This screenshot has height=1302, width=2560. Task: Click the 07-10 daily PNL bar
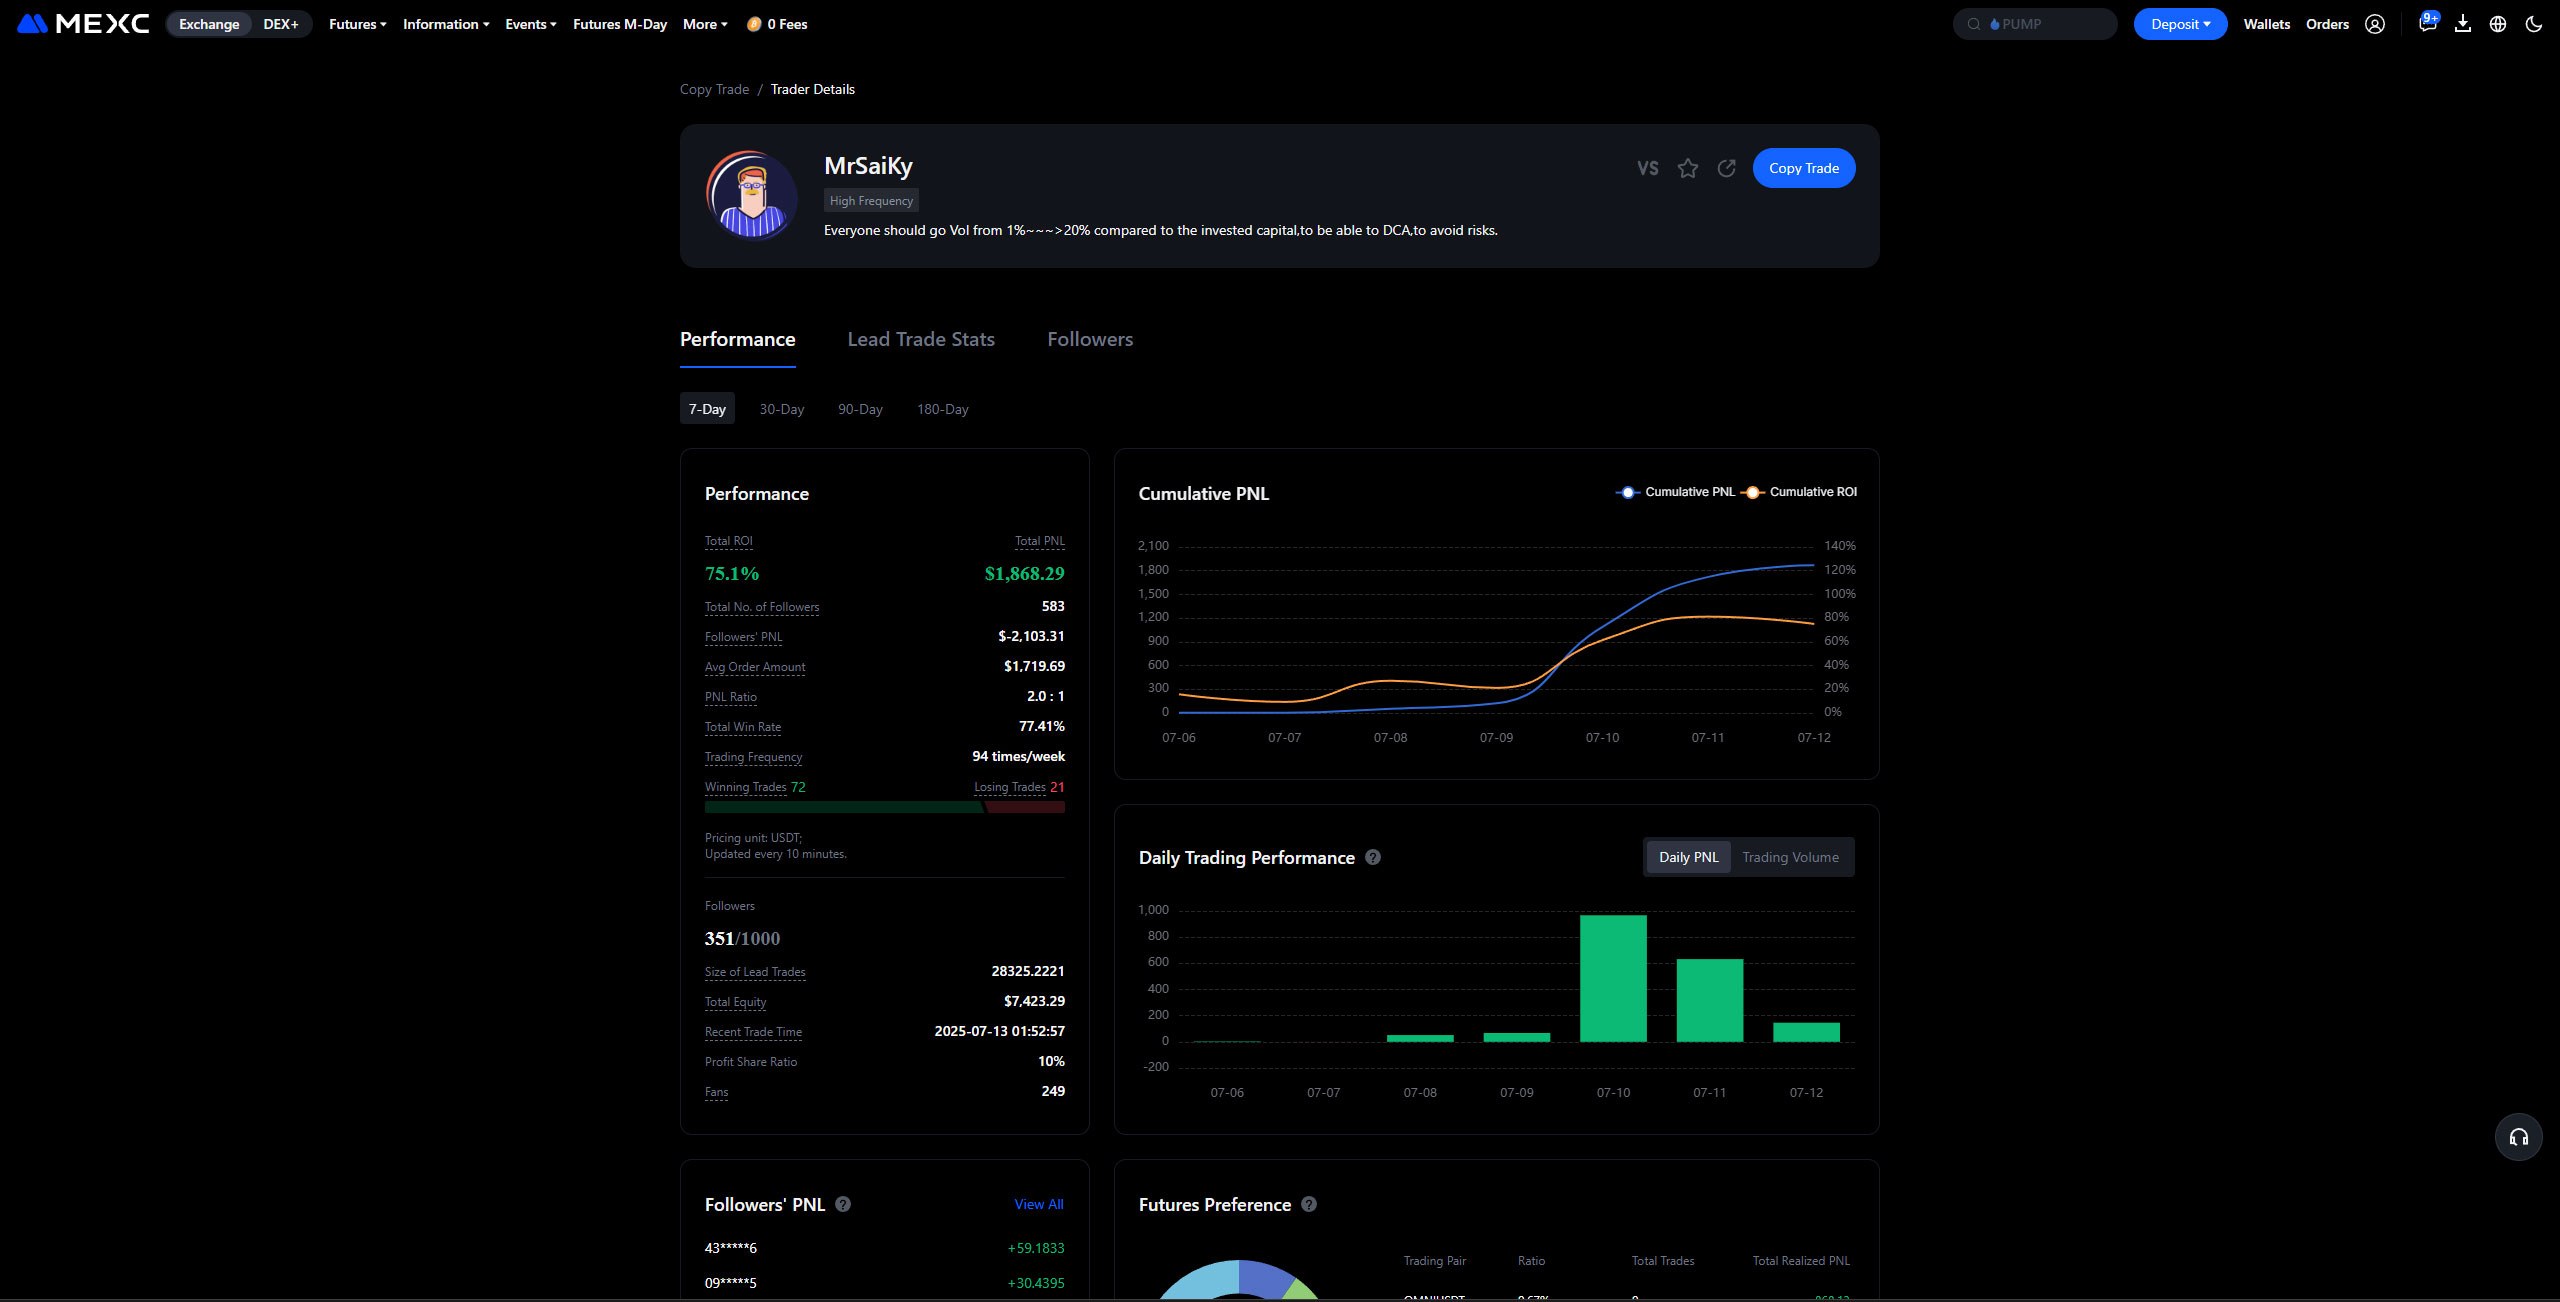(1613, 978)
